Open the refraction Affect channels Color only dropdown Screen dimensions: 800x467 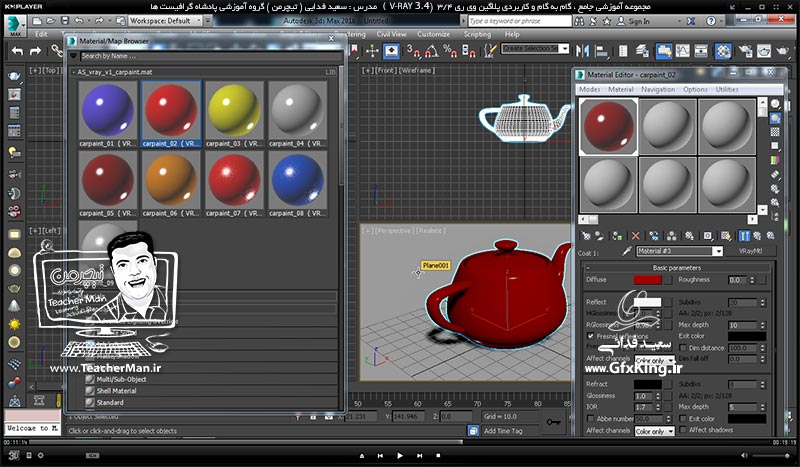[655, 431]
